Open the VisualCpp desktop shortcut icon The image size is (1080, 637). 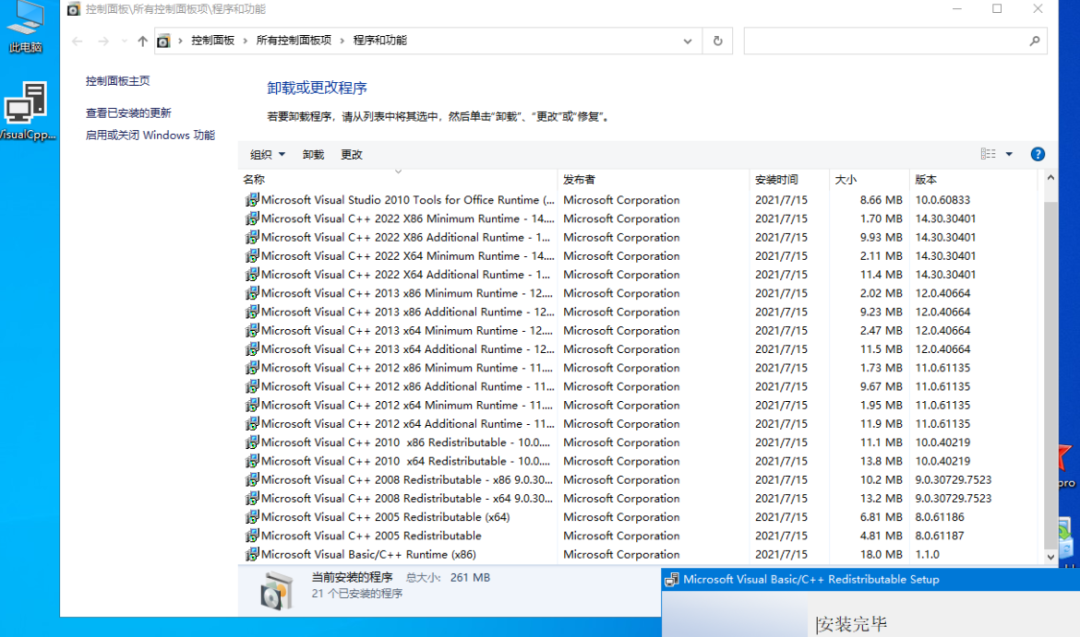point(25,110)
